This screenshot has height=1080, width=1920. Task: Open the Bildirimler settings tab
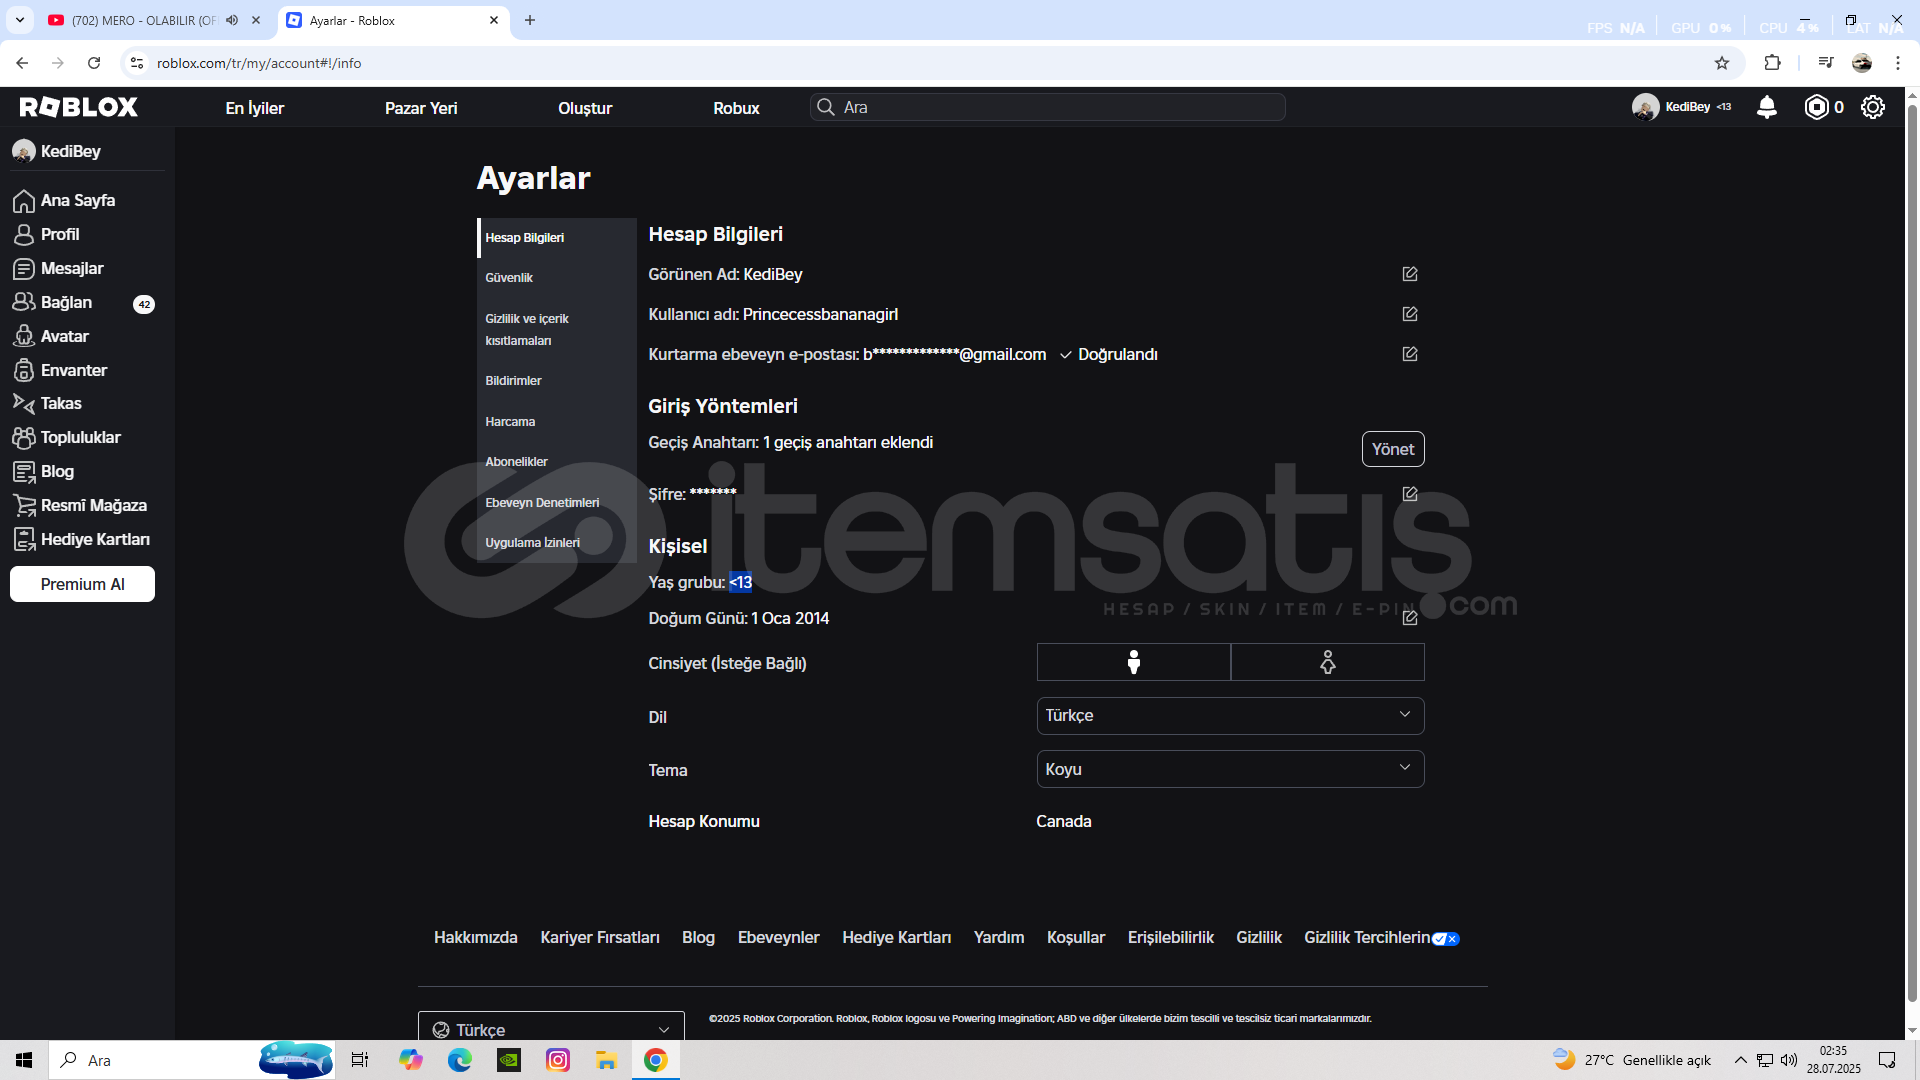(x=557, y=381)
